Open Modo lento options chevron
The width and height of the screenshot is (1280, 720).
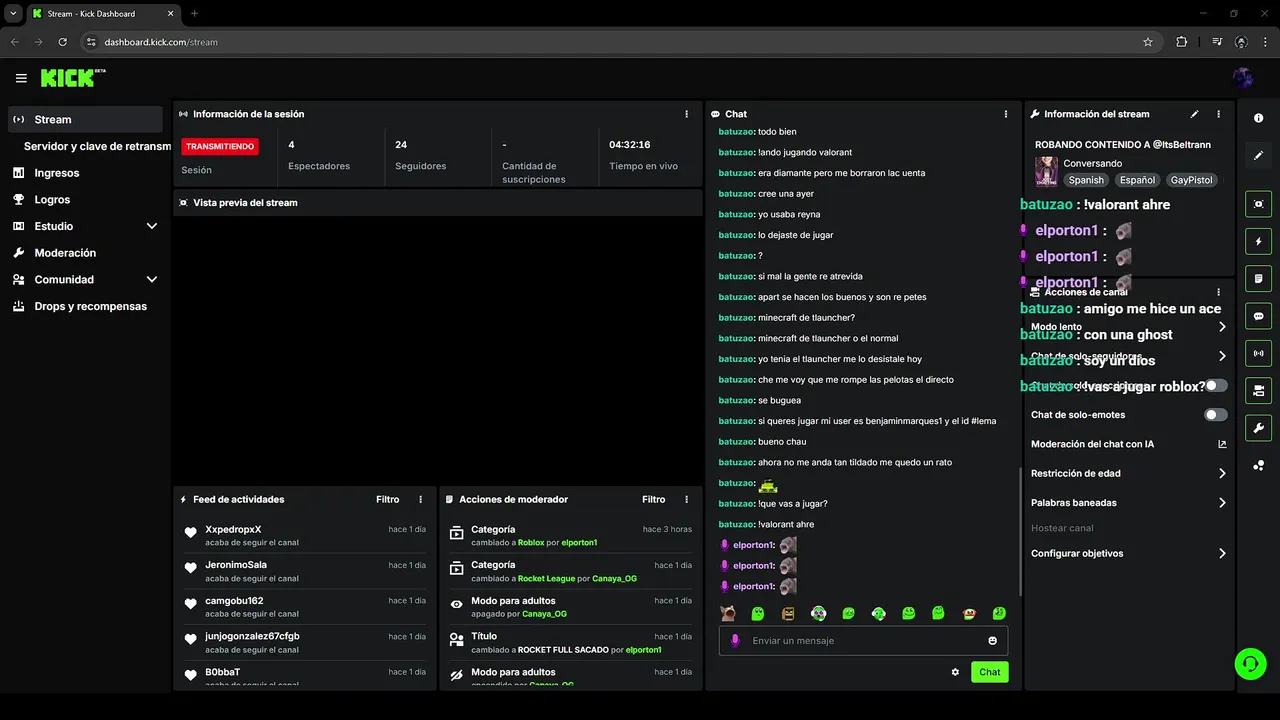(x=1222, y=327)
